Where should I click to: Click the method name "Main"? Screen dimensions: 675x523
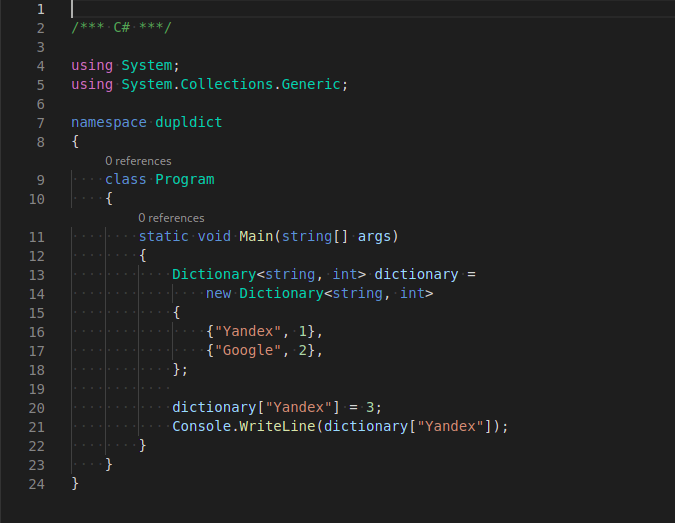(x=256, y=236)
